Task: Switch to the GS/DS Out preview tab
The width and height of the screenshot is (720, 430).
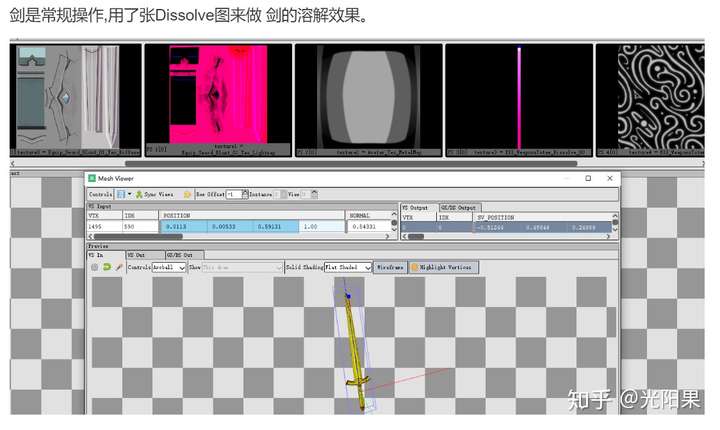Action: (x=185, y=255)
